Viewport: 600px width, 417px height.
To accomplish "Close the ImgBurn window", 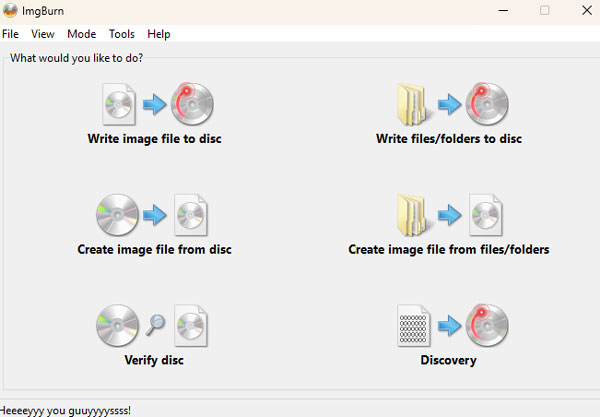I will tap(587, 10).
